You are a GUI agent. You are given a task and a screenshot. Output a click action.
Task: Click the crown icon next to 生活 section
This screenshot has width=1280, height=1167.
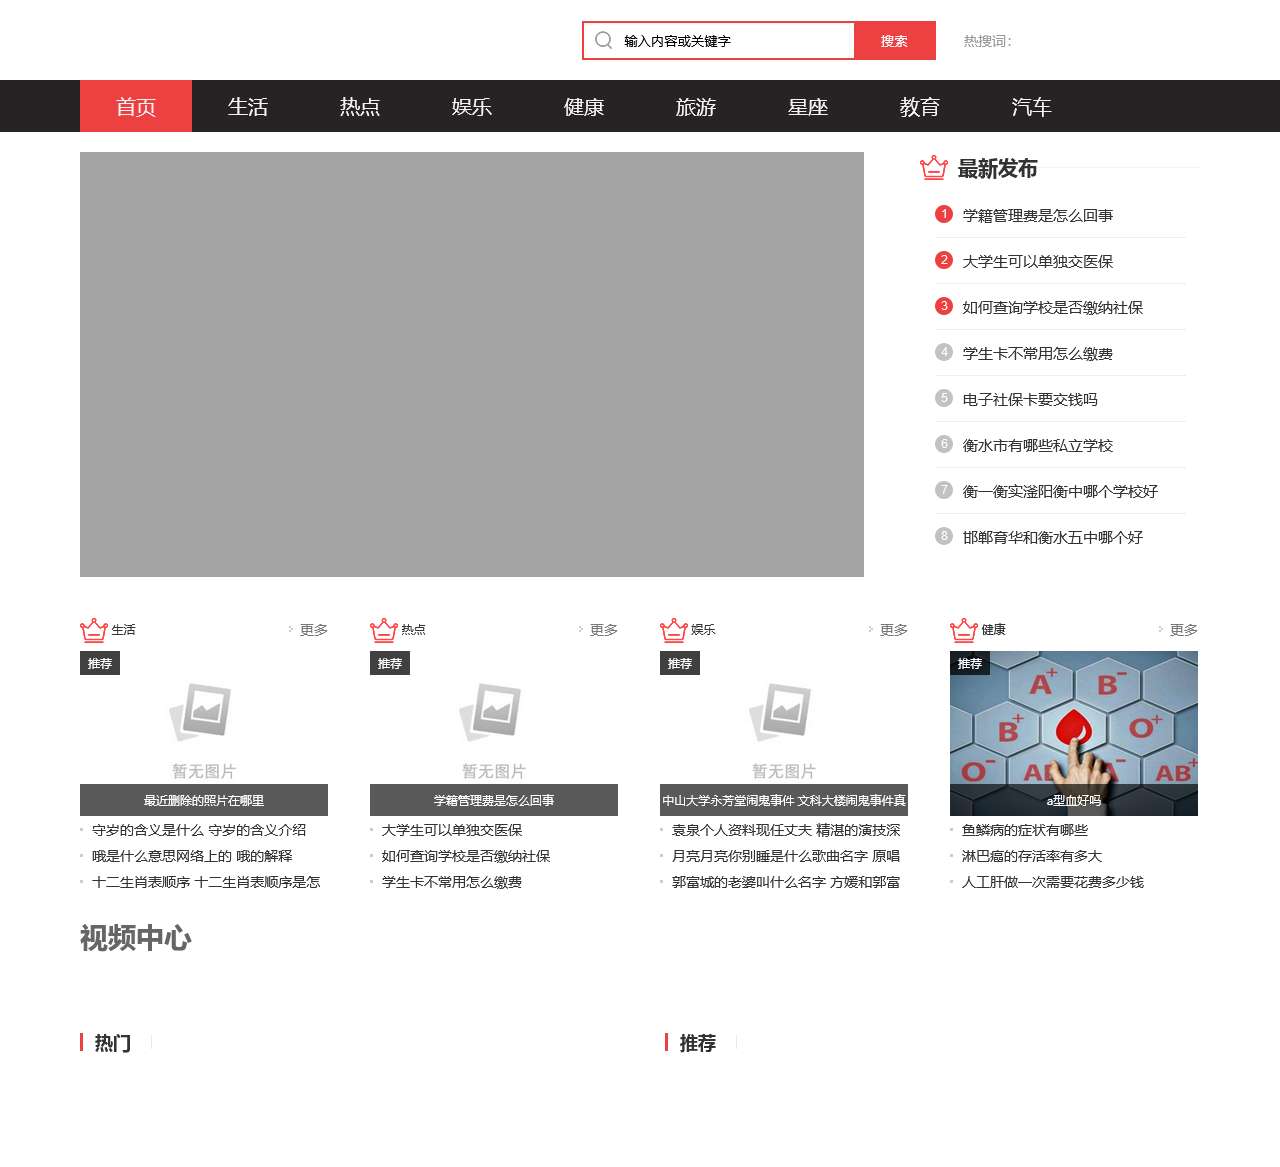coord(93,630)
